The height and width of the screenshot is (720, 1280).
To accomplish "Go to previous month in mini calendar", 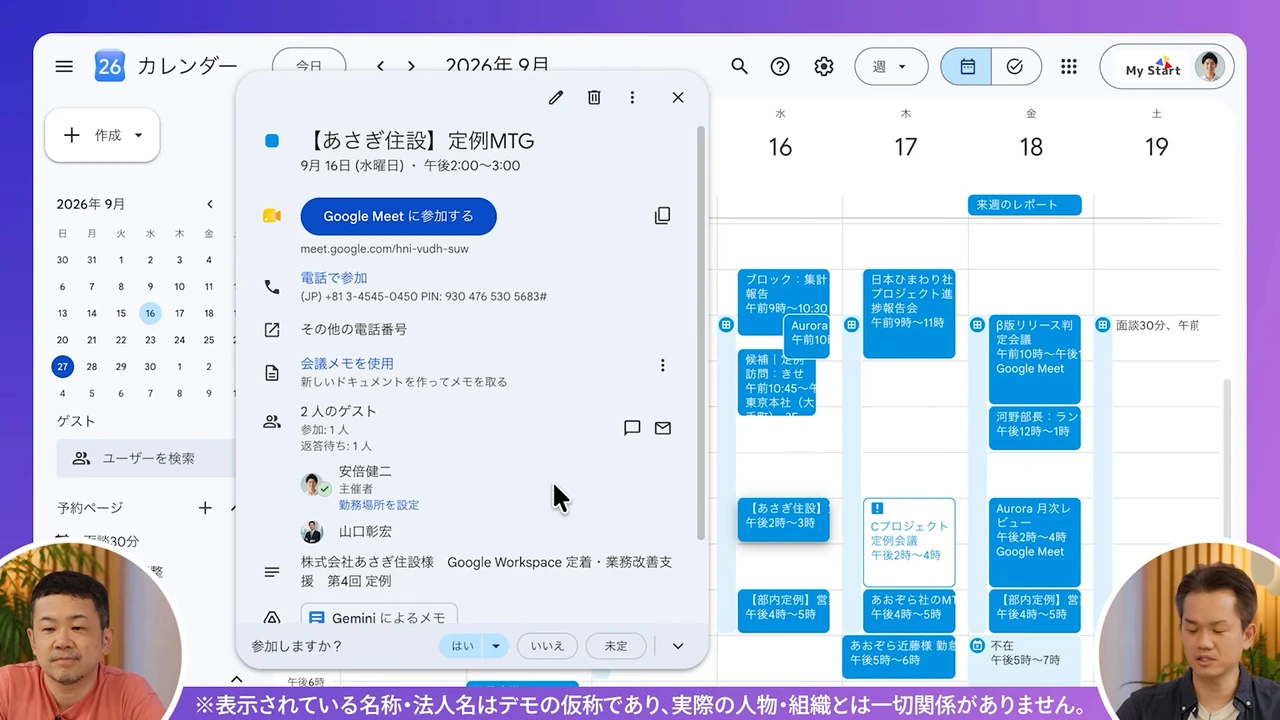I will 209,204.
